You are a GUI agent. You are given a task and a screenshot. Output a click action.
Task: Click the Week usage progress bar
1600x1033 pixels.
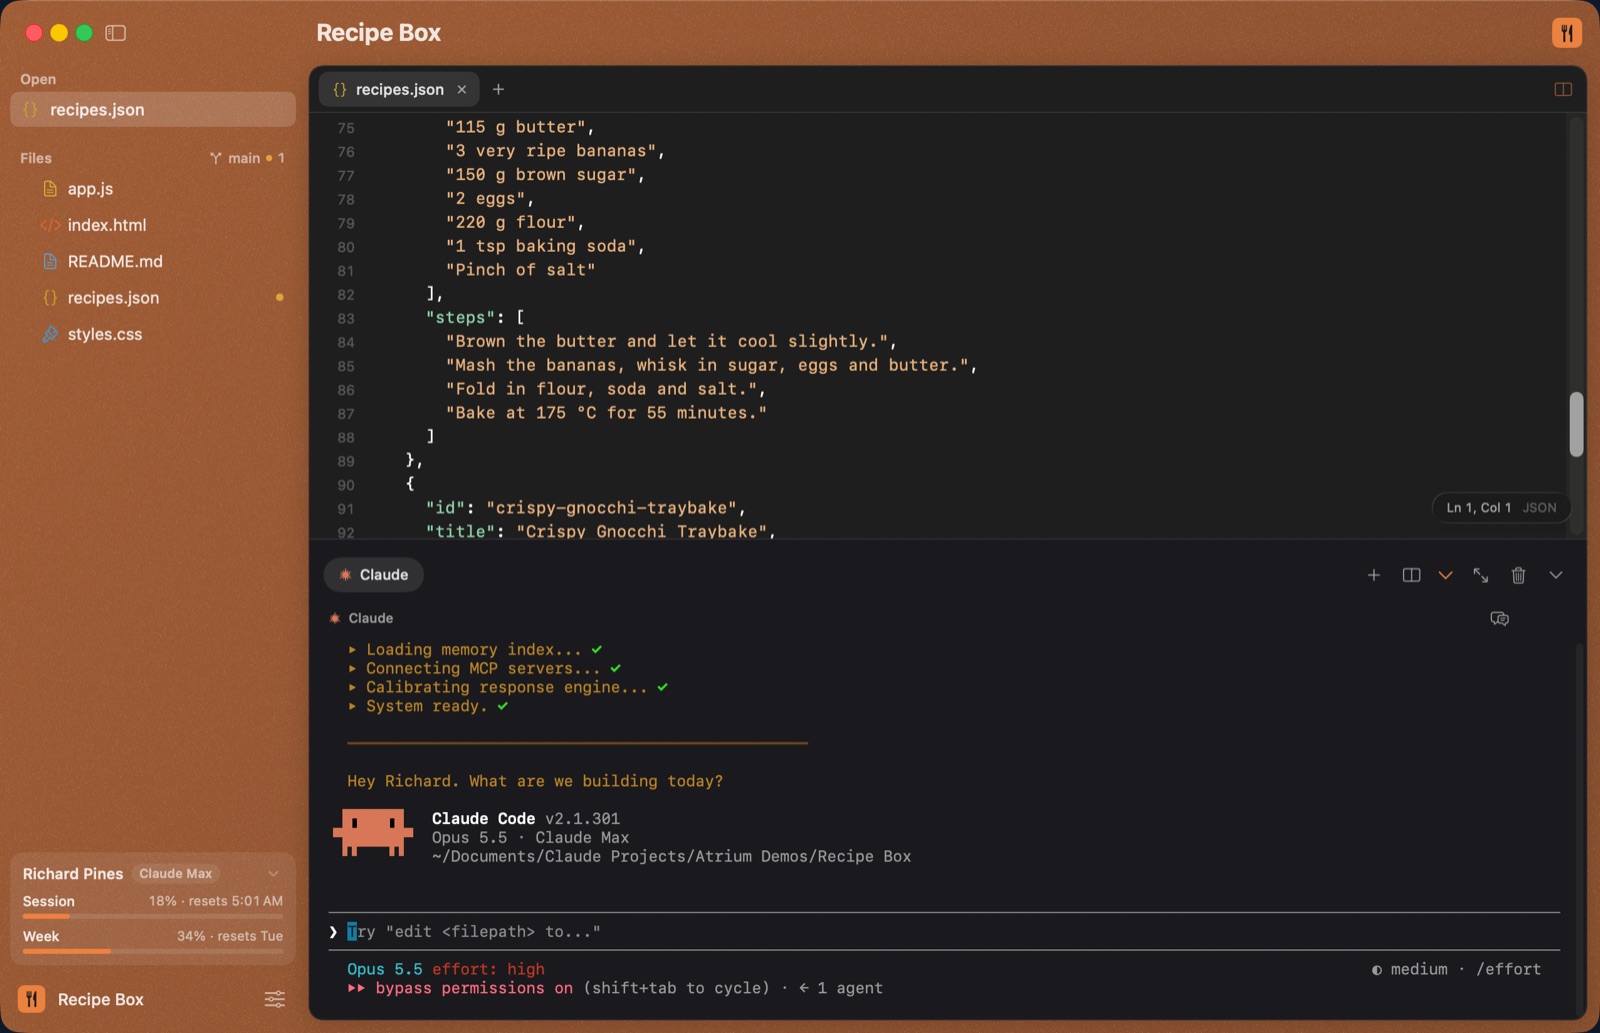153,951
